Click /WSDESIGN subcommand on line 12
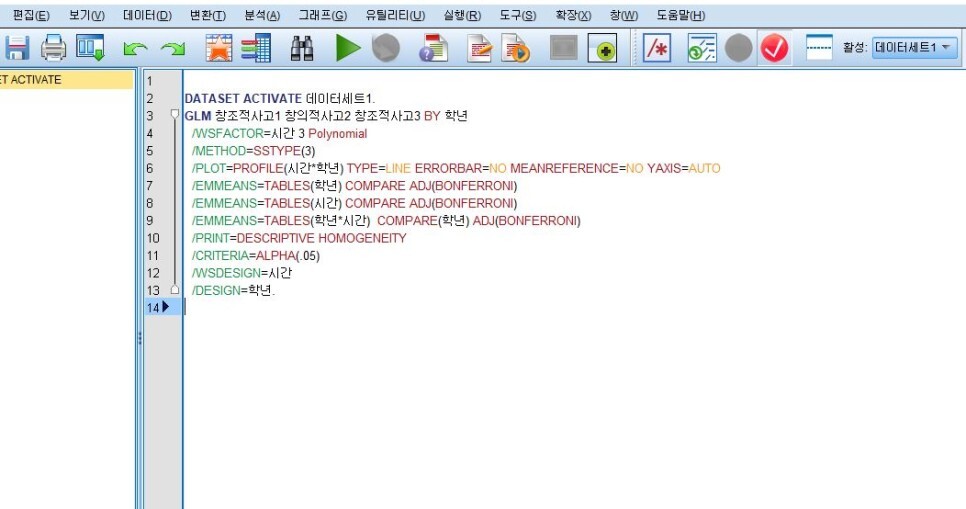This screenshot has width=966, height=509. (x=226, y=273)
